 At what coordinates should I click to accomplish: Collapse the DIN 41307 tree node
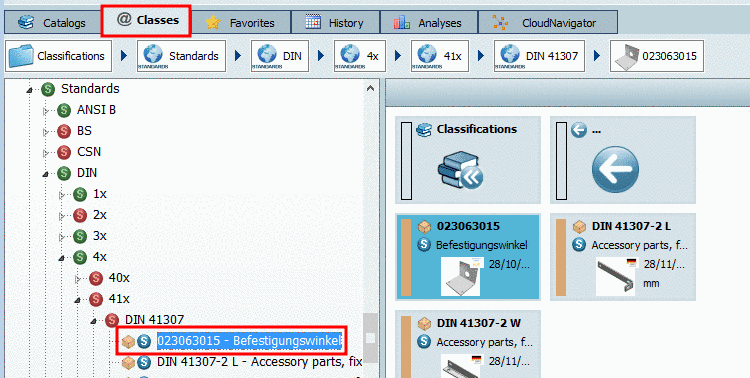coord(94,321)
